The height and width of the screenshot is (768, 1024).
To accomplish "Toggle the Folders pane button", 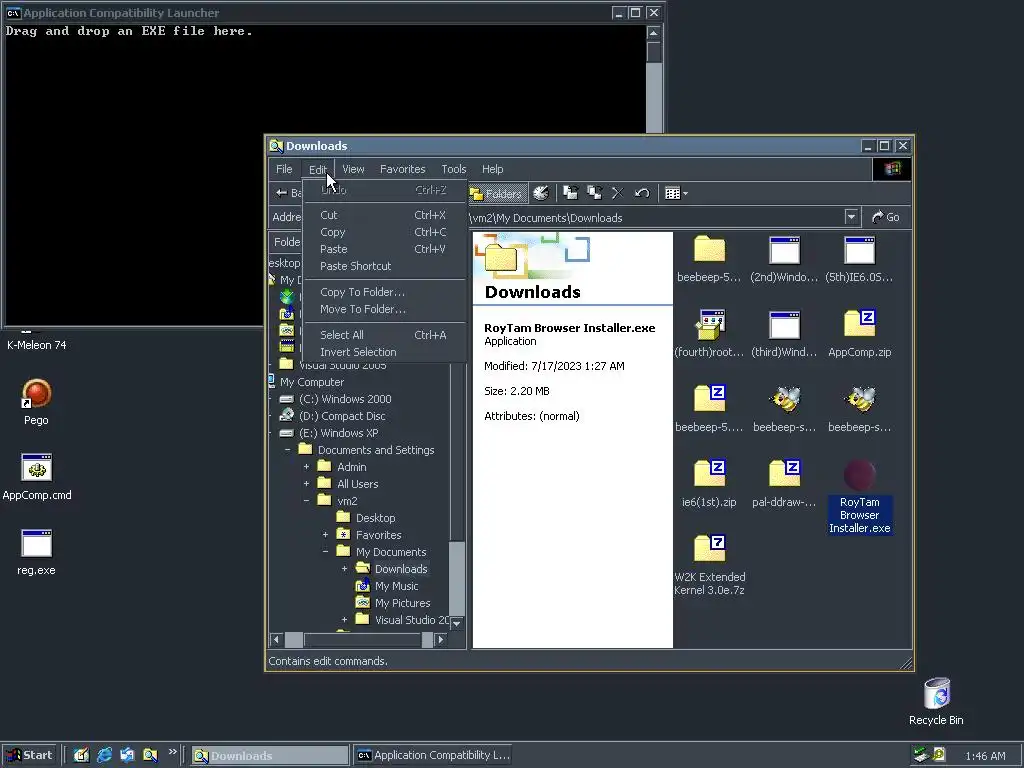I will (497, 193).
